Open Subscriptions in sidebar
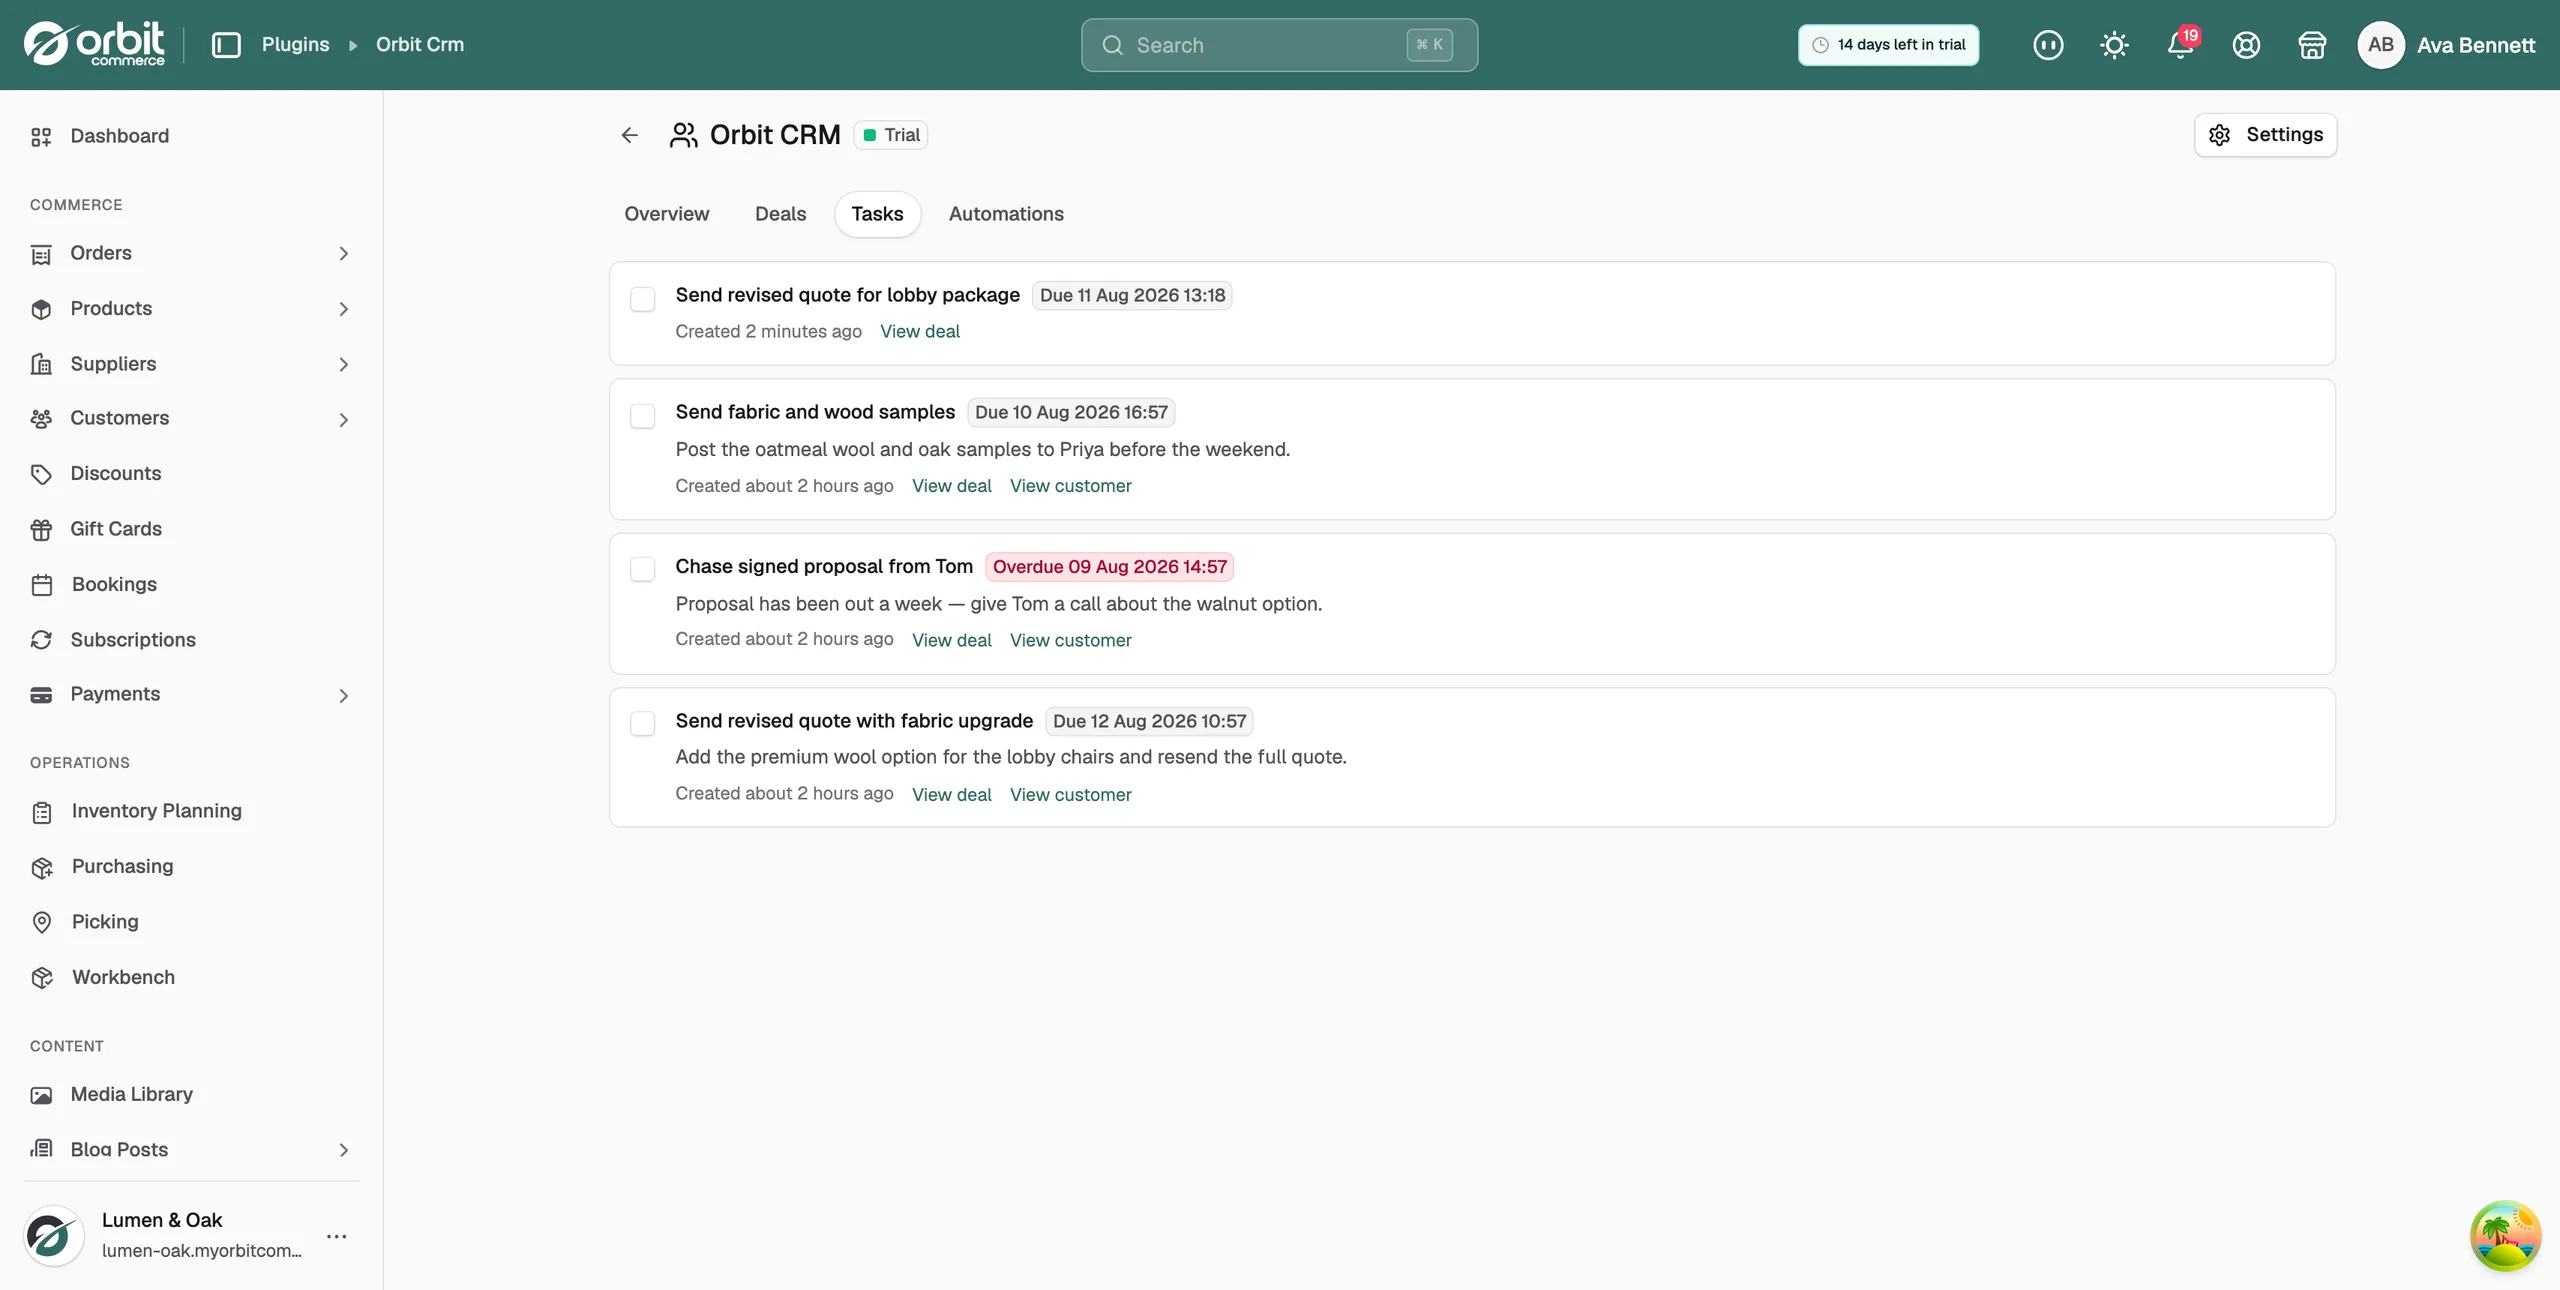 point(133,640)
